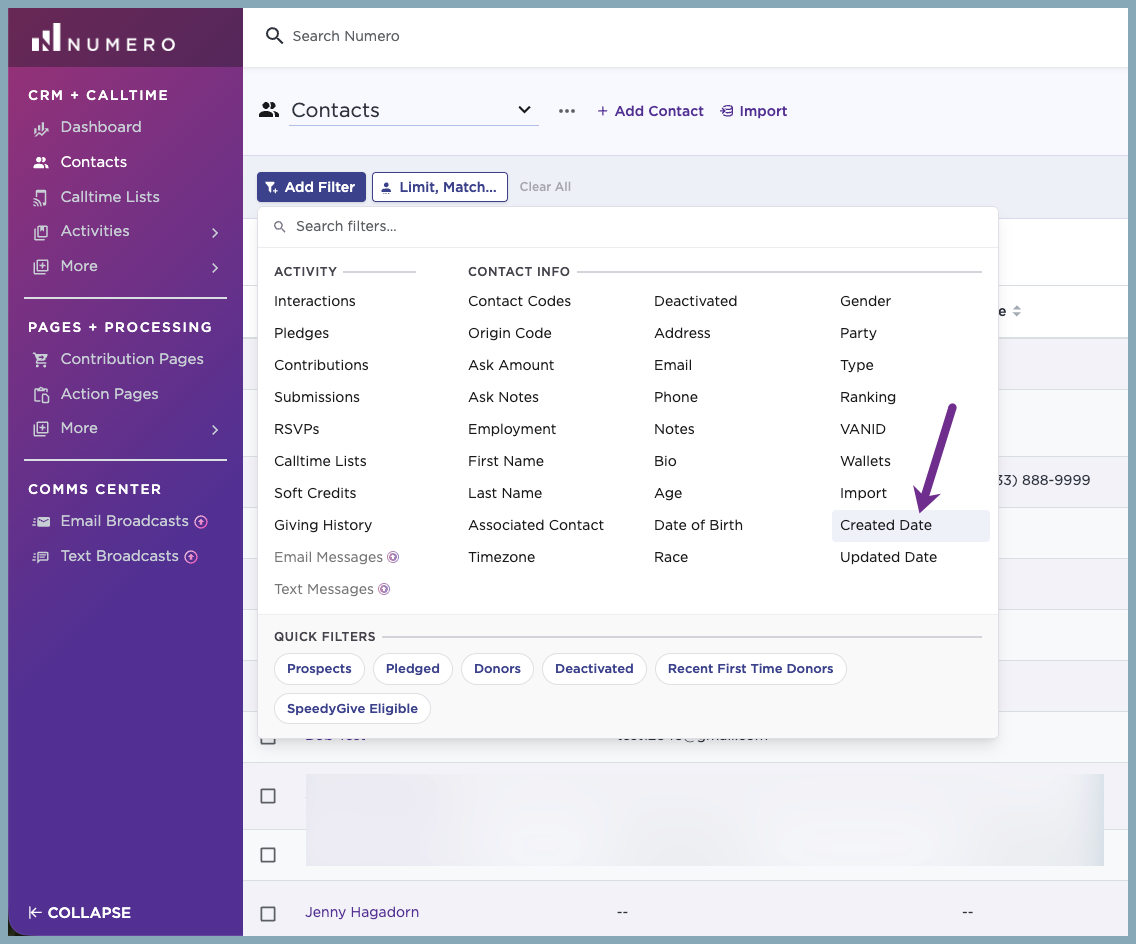Choose the Associated Contact filter
1136x944 pixels.
point(535,525)
